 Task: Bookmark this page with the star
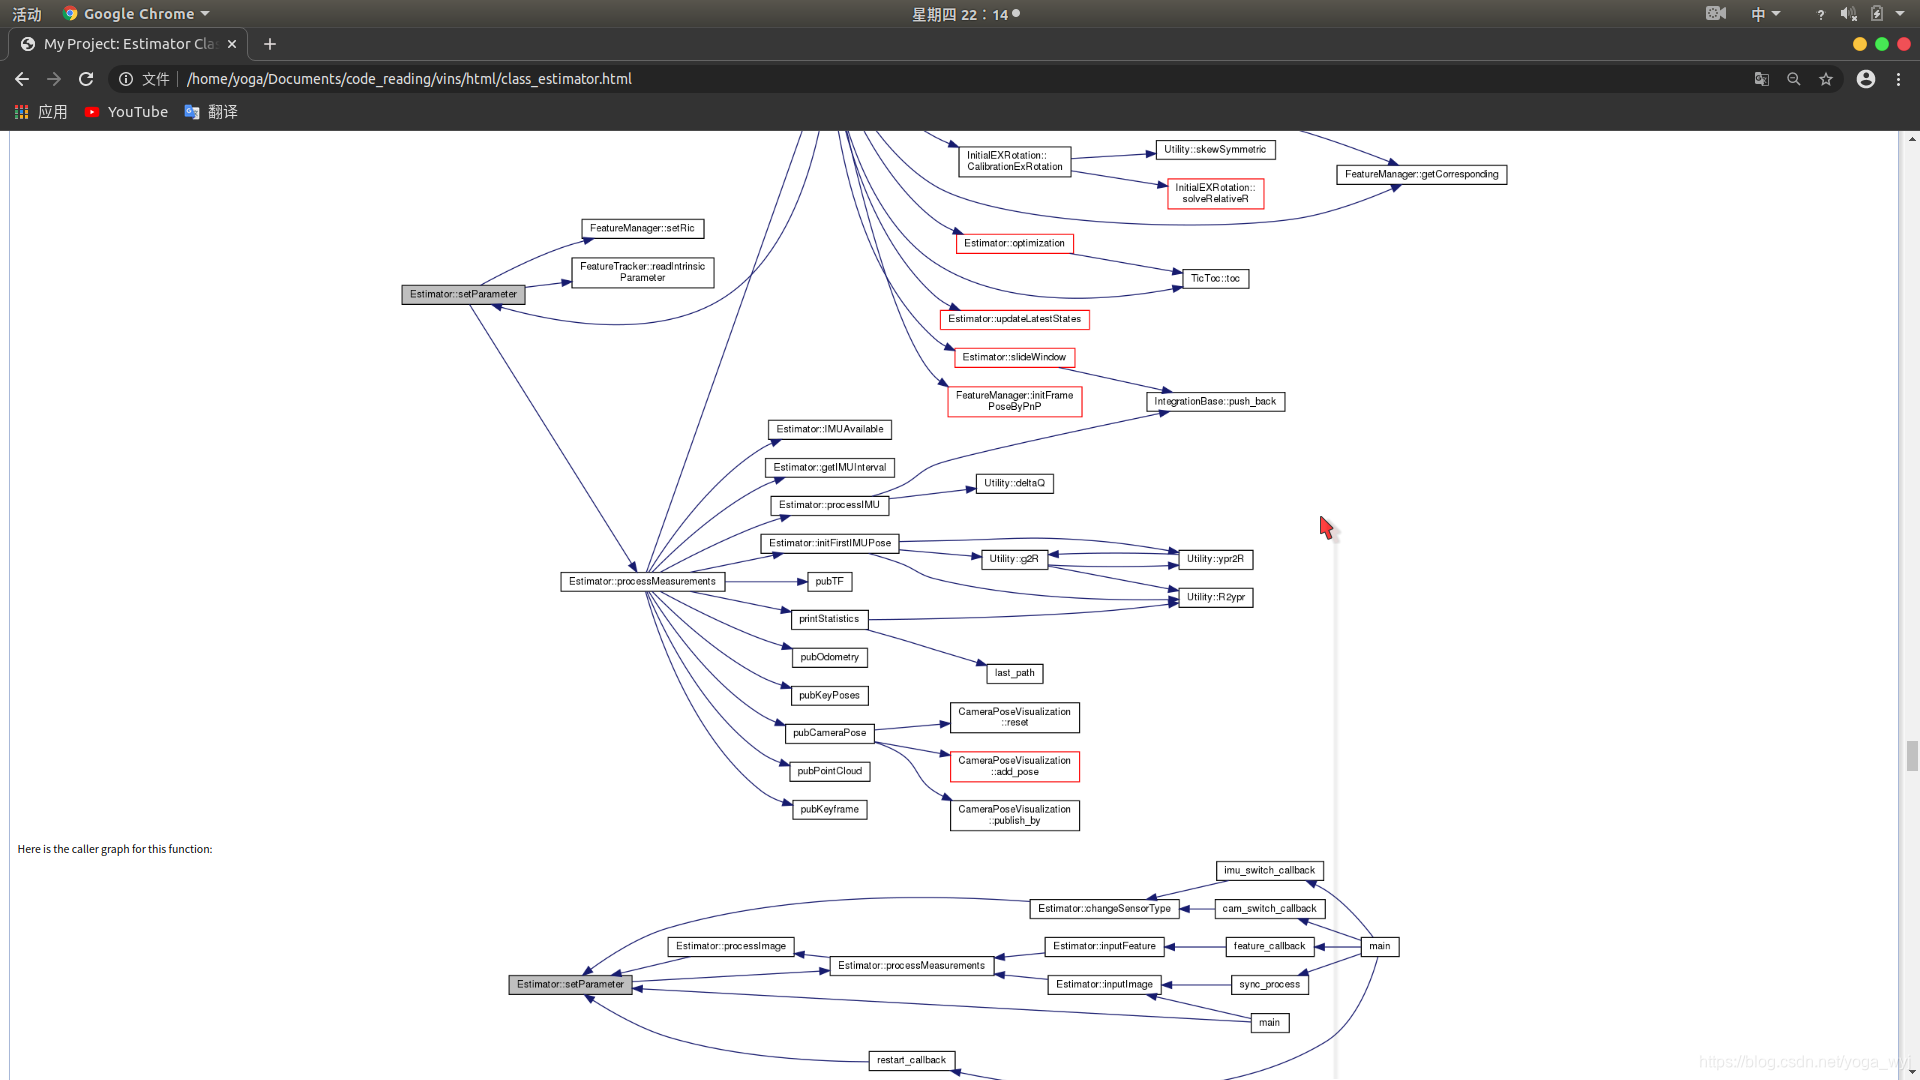[x=1826, y=79]
